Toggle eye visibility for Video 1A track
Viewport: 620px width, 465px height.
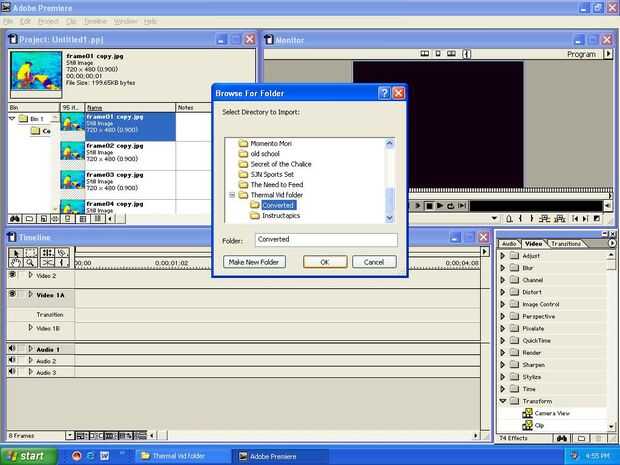(x=13, y=294)
